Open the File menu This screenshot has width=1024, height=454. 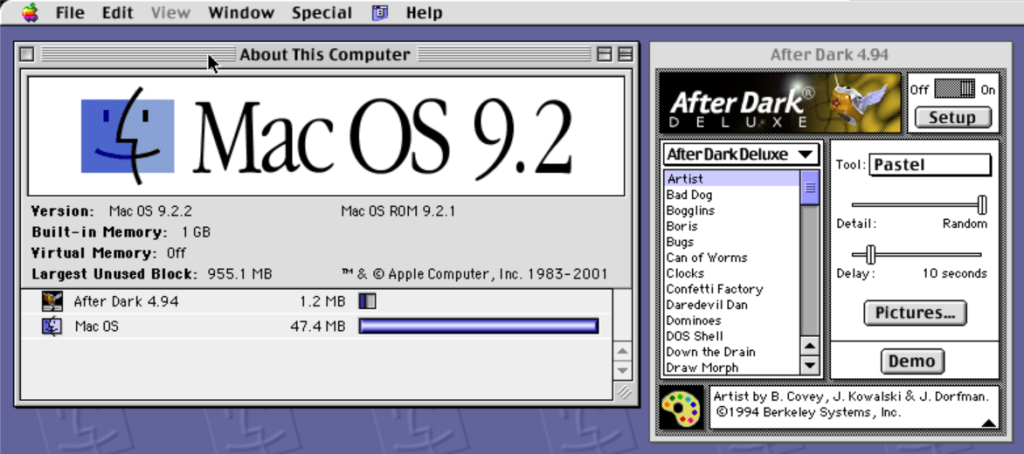(70, 13)
